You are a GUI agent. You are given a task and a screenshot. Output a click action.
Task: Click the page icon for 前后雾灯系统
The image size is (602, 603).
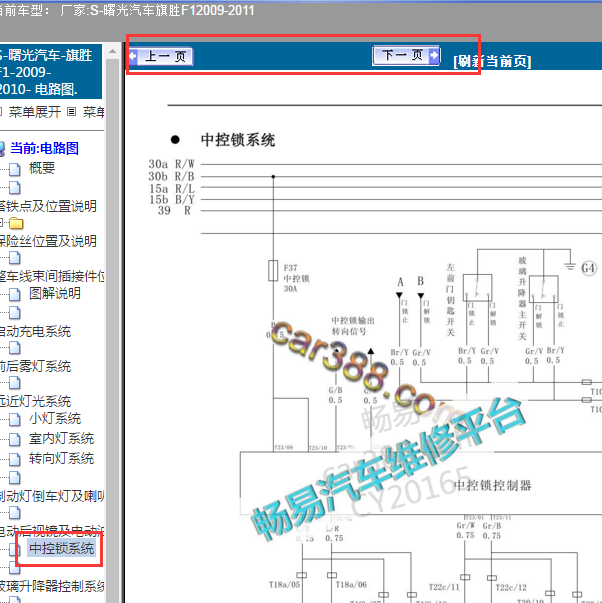pyautogui.click(x=15, y=348)
